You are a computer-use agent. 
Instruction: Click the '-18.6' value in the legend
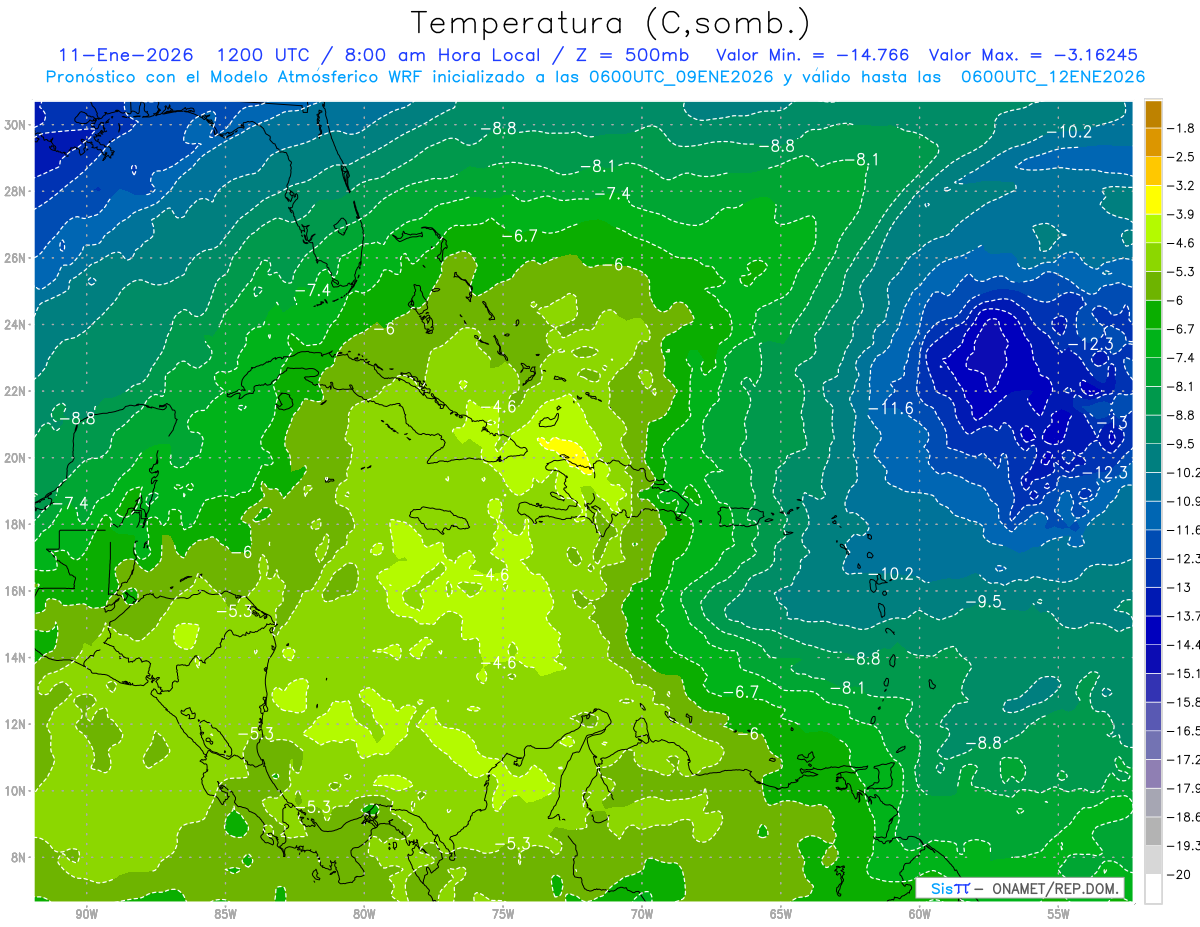1185,817
